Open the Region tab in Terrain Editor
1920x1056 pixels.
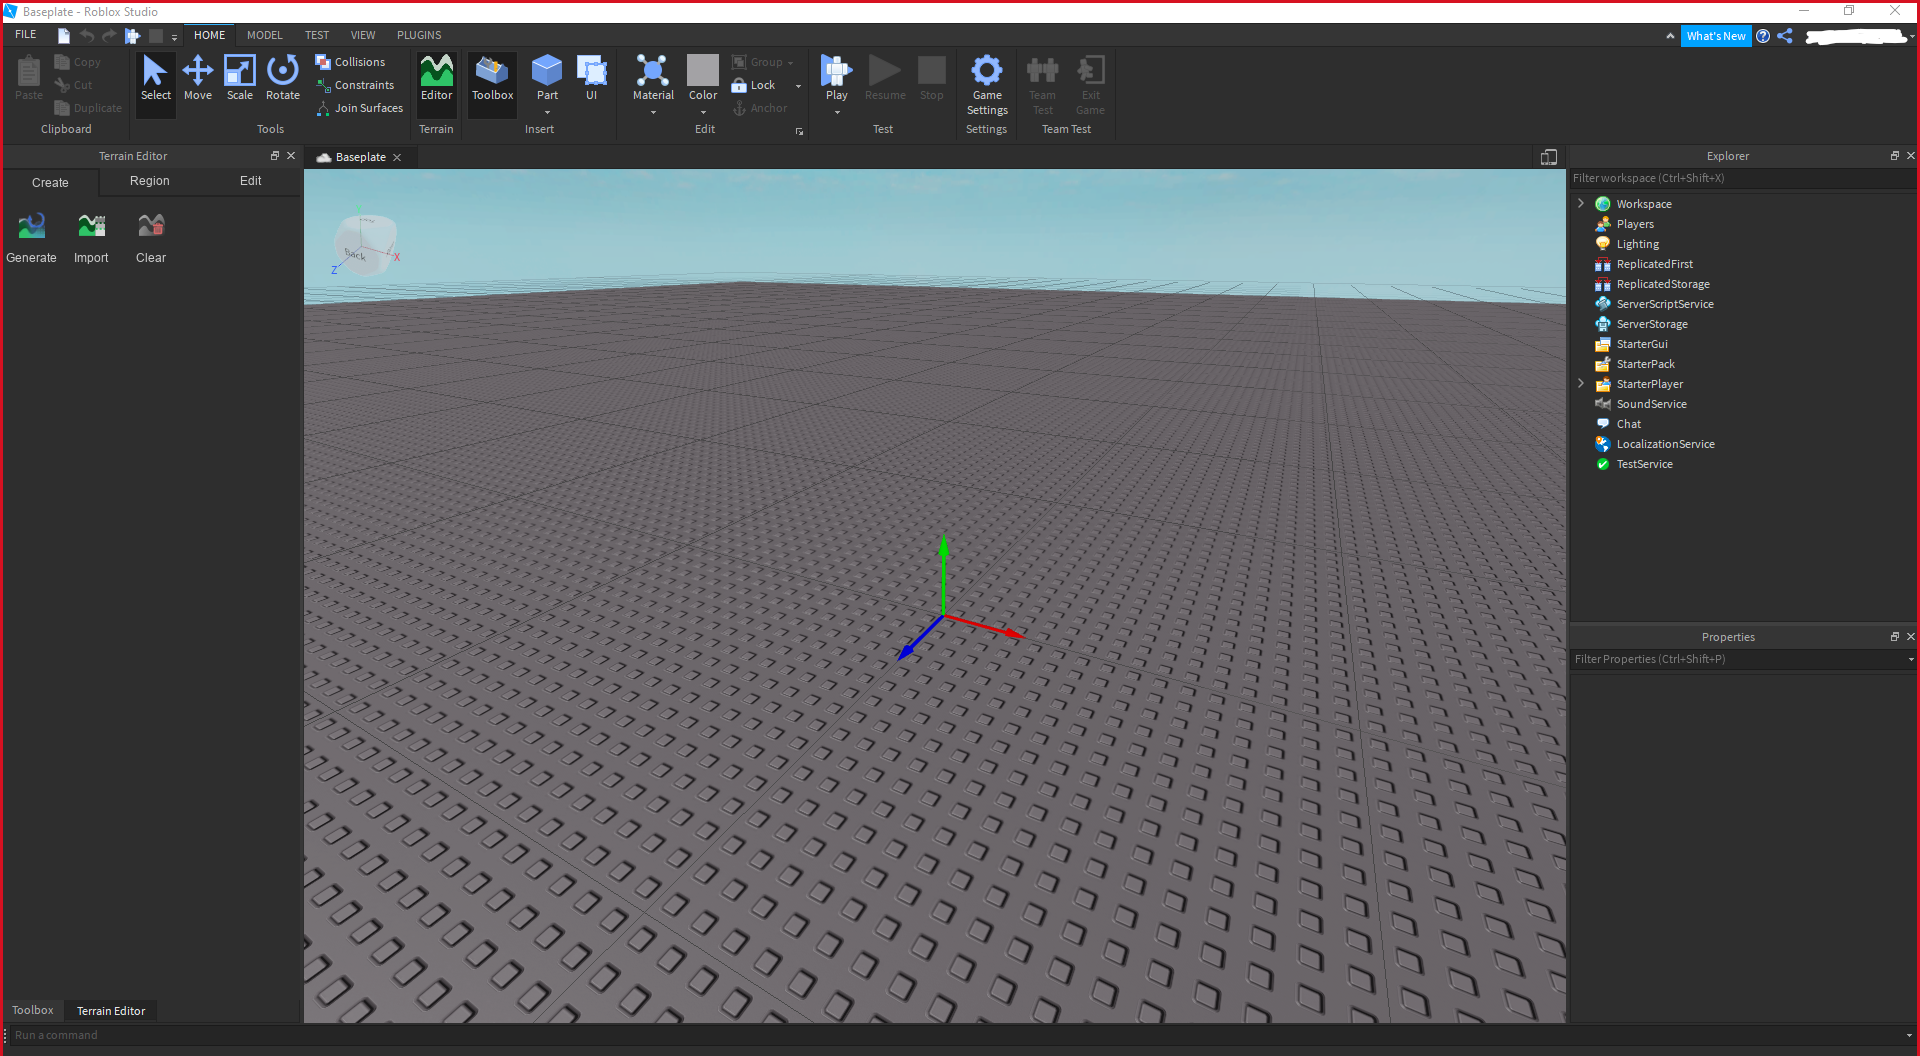[149, 181]
